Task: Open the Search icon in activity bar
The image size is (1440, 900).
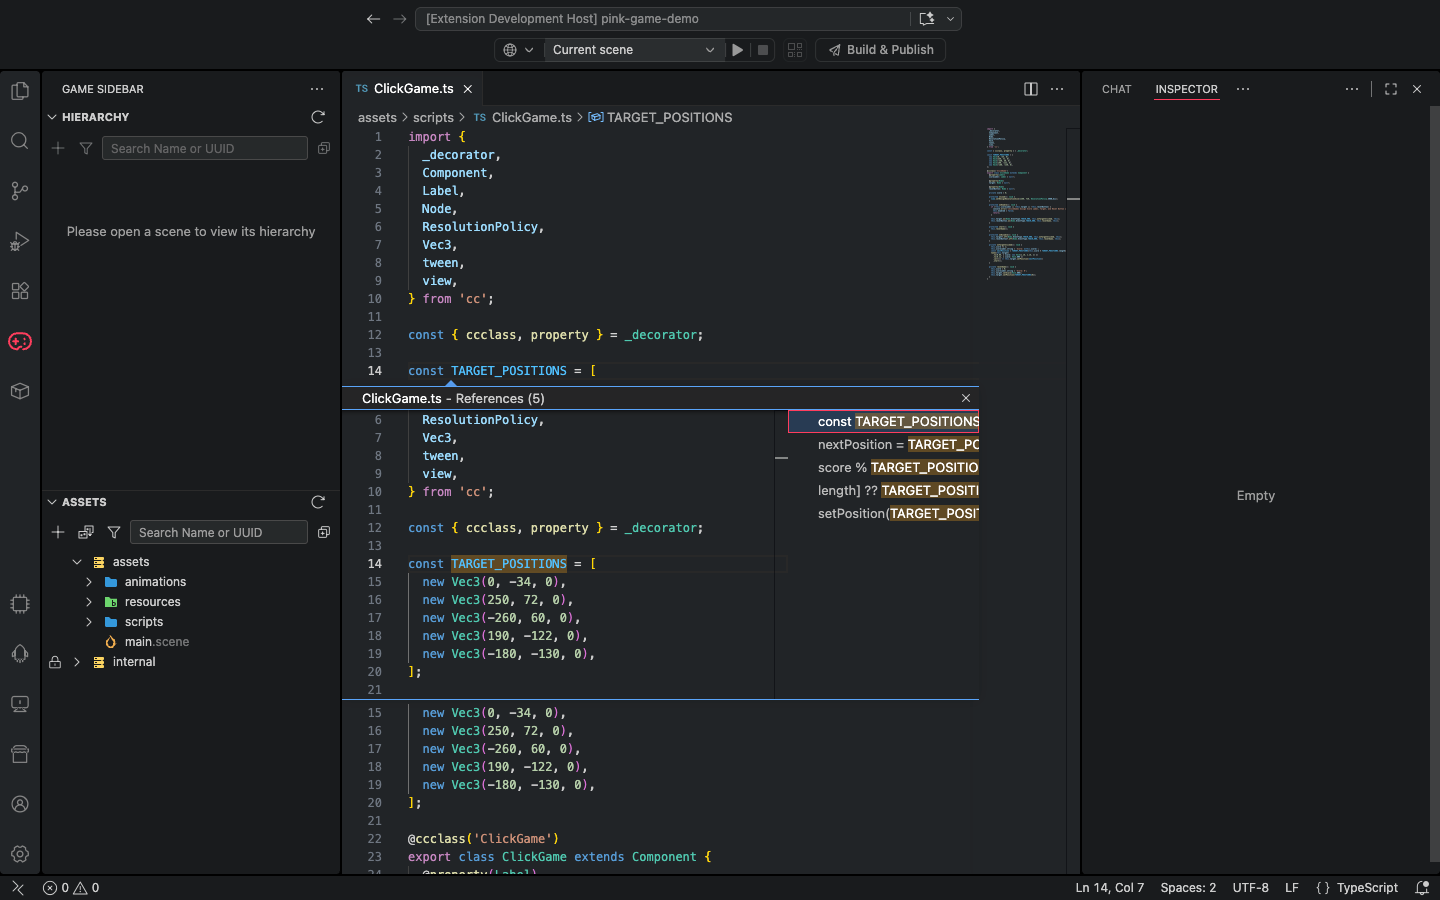Action: [19, 141]
